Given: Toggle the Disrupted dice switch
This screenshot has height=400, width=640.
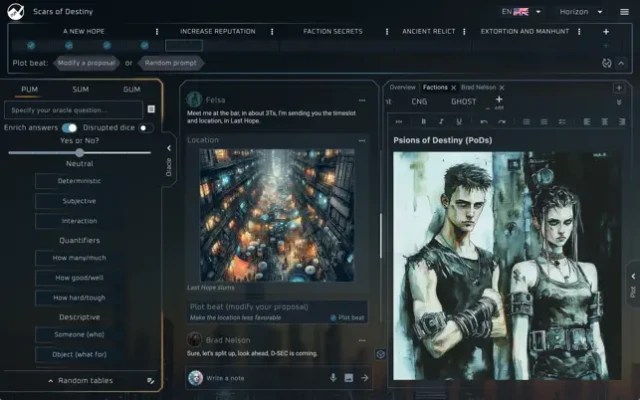Looking at the screenshot, I should [x=146, y=128].
